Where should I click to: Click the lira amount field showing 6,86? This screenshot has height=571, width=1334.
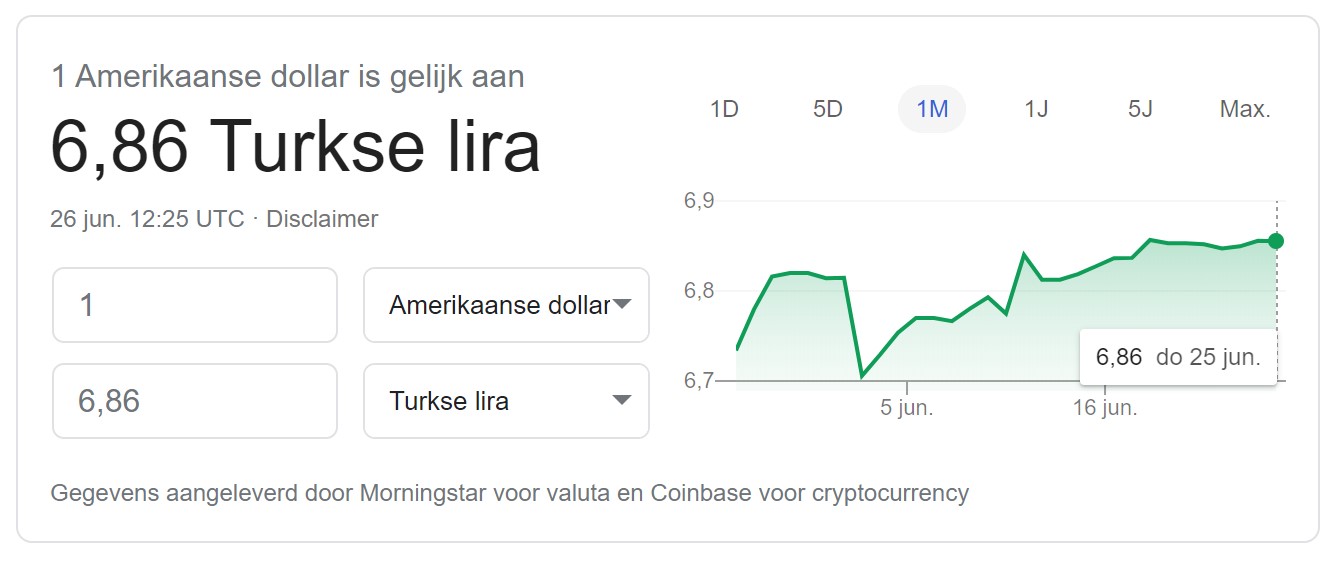tap(195, 401)
